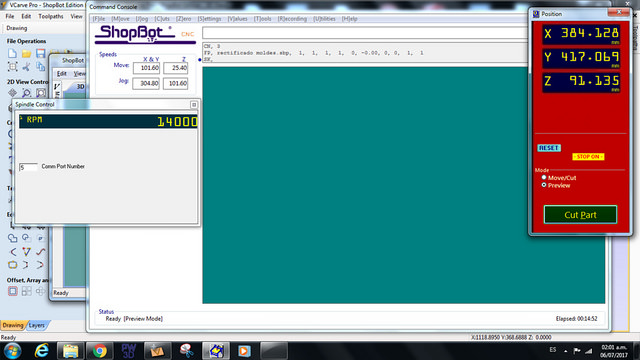
Task: Switch to the ShopBot taskbar icon
Action: pyautogui.click(x=216, y=351)
